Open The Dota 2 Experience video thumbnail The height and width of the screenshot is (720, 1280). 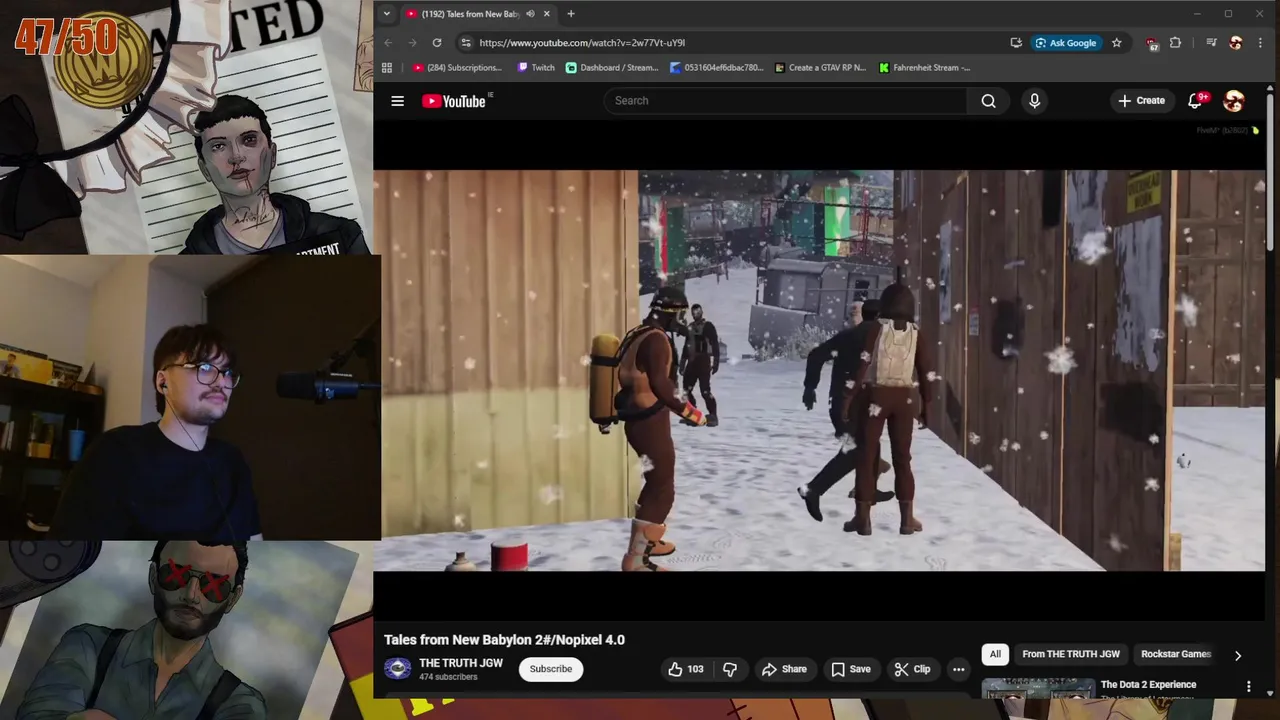tap(1038, 688)
